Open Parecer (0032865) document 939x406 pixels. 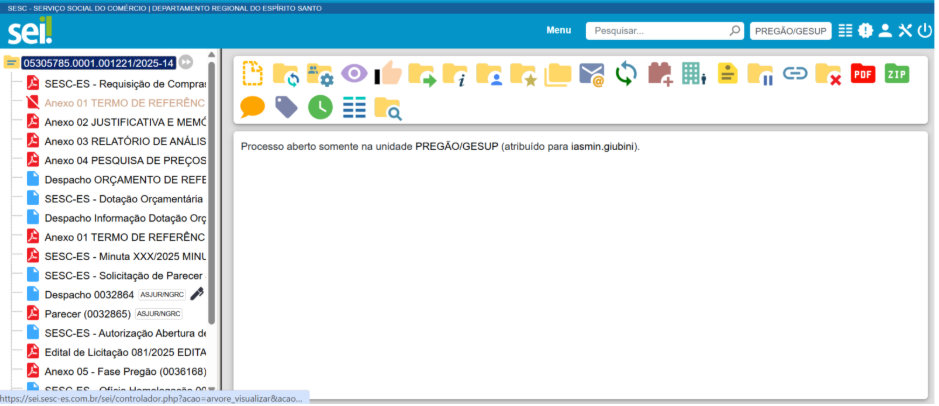88,313
